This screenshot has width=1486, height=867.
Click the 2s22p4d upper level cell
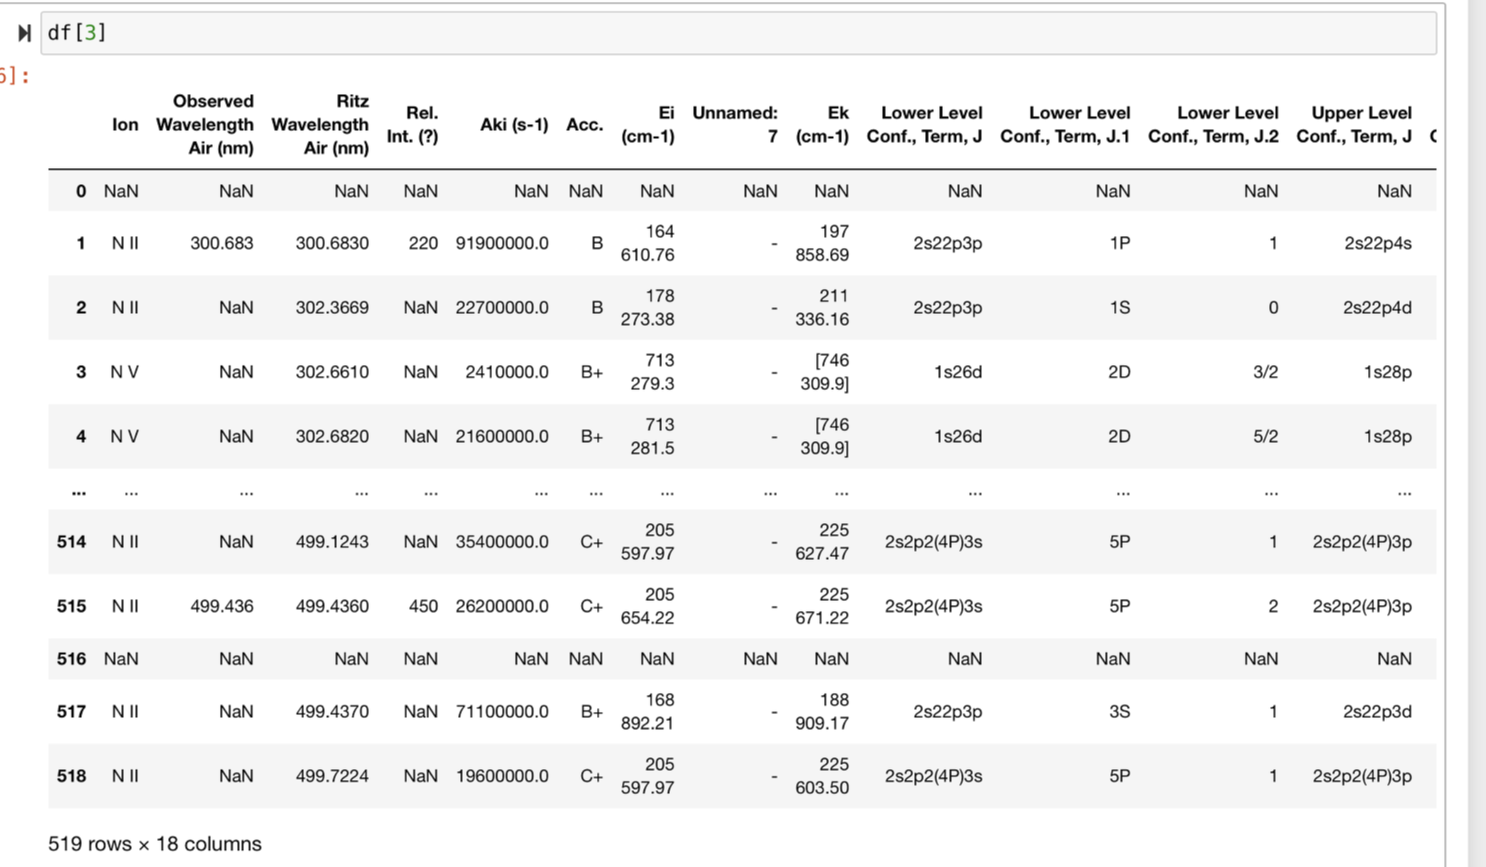pos(1378,308)
